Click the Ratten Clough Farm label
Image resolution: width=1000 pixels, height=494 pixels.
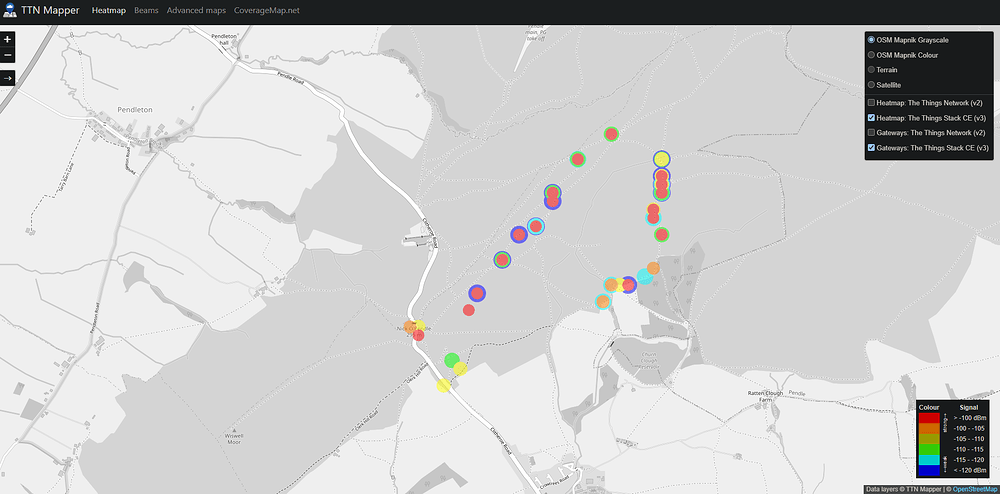pos(764,396)
